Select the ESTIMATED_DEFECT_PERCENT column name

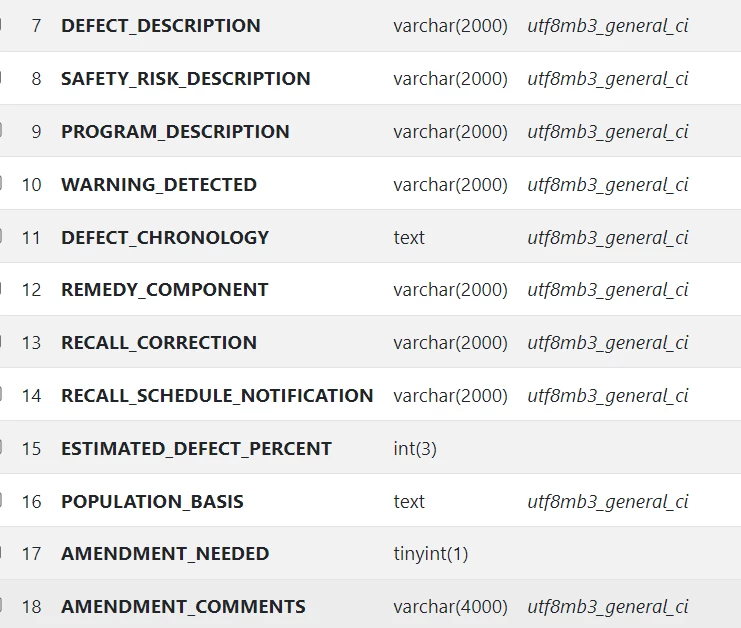click(x=196, y=448)
